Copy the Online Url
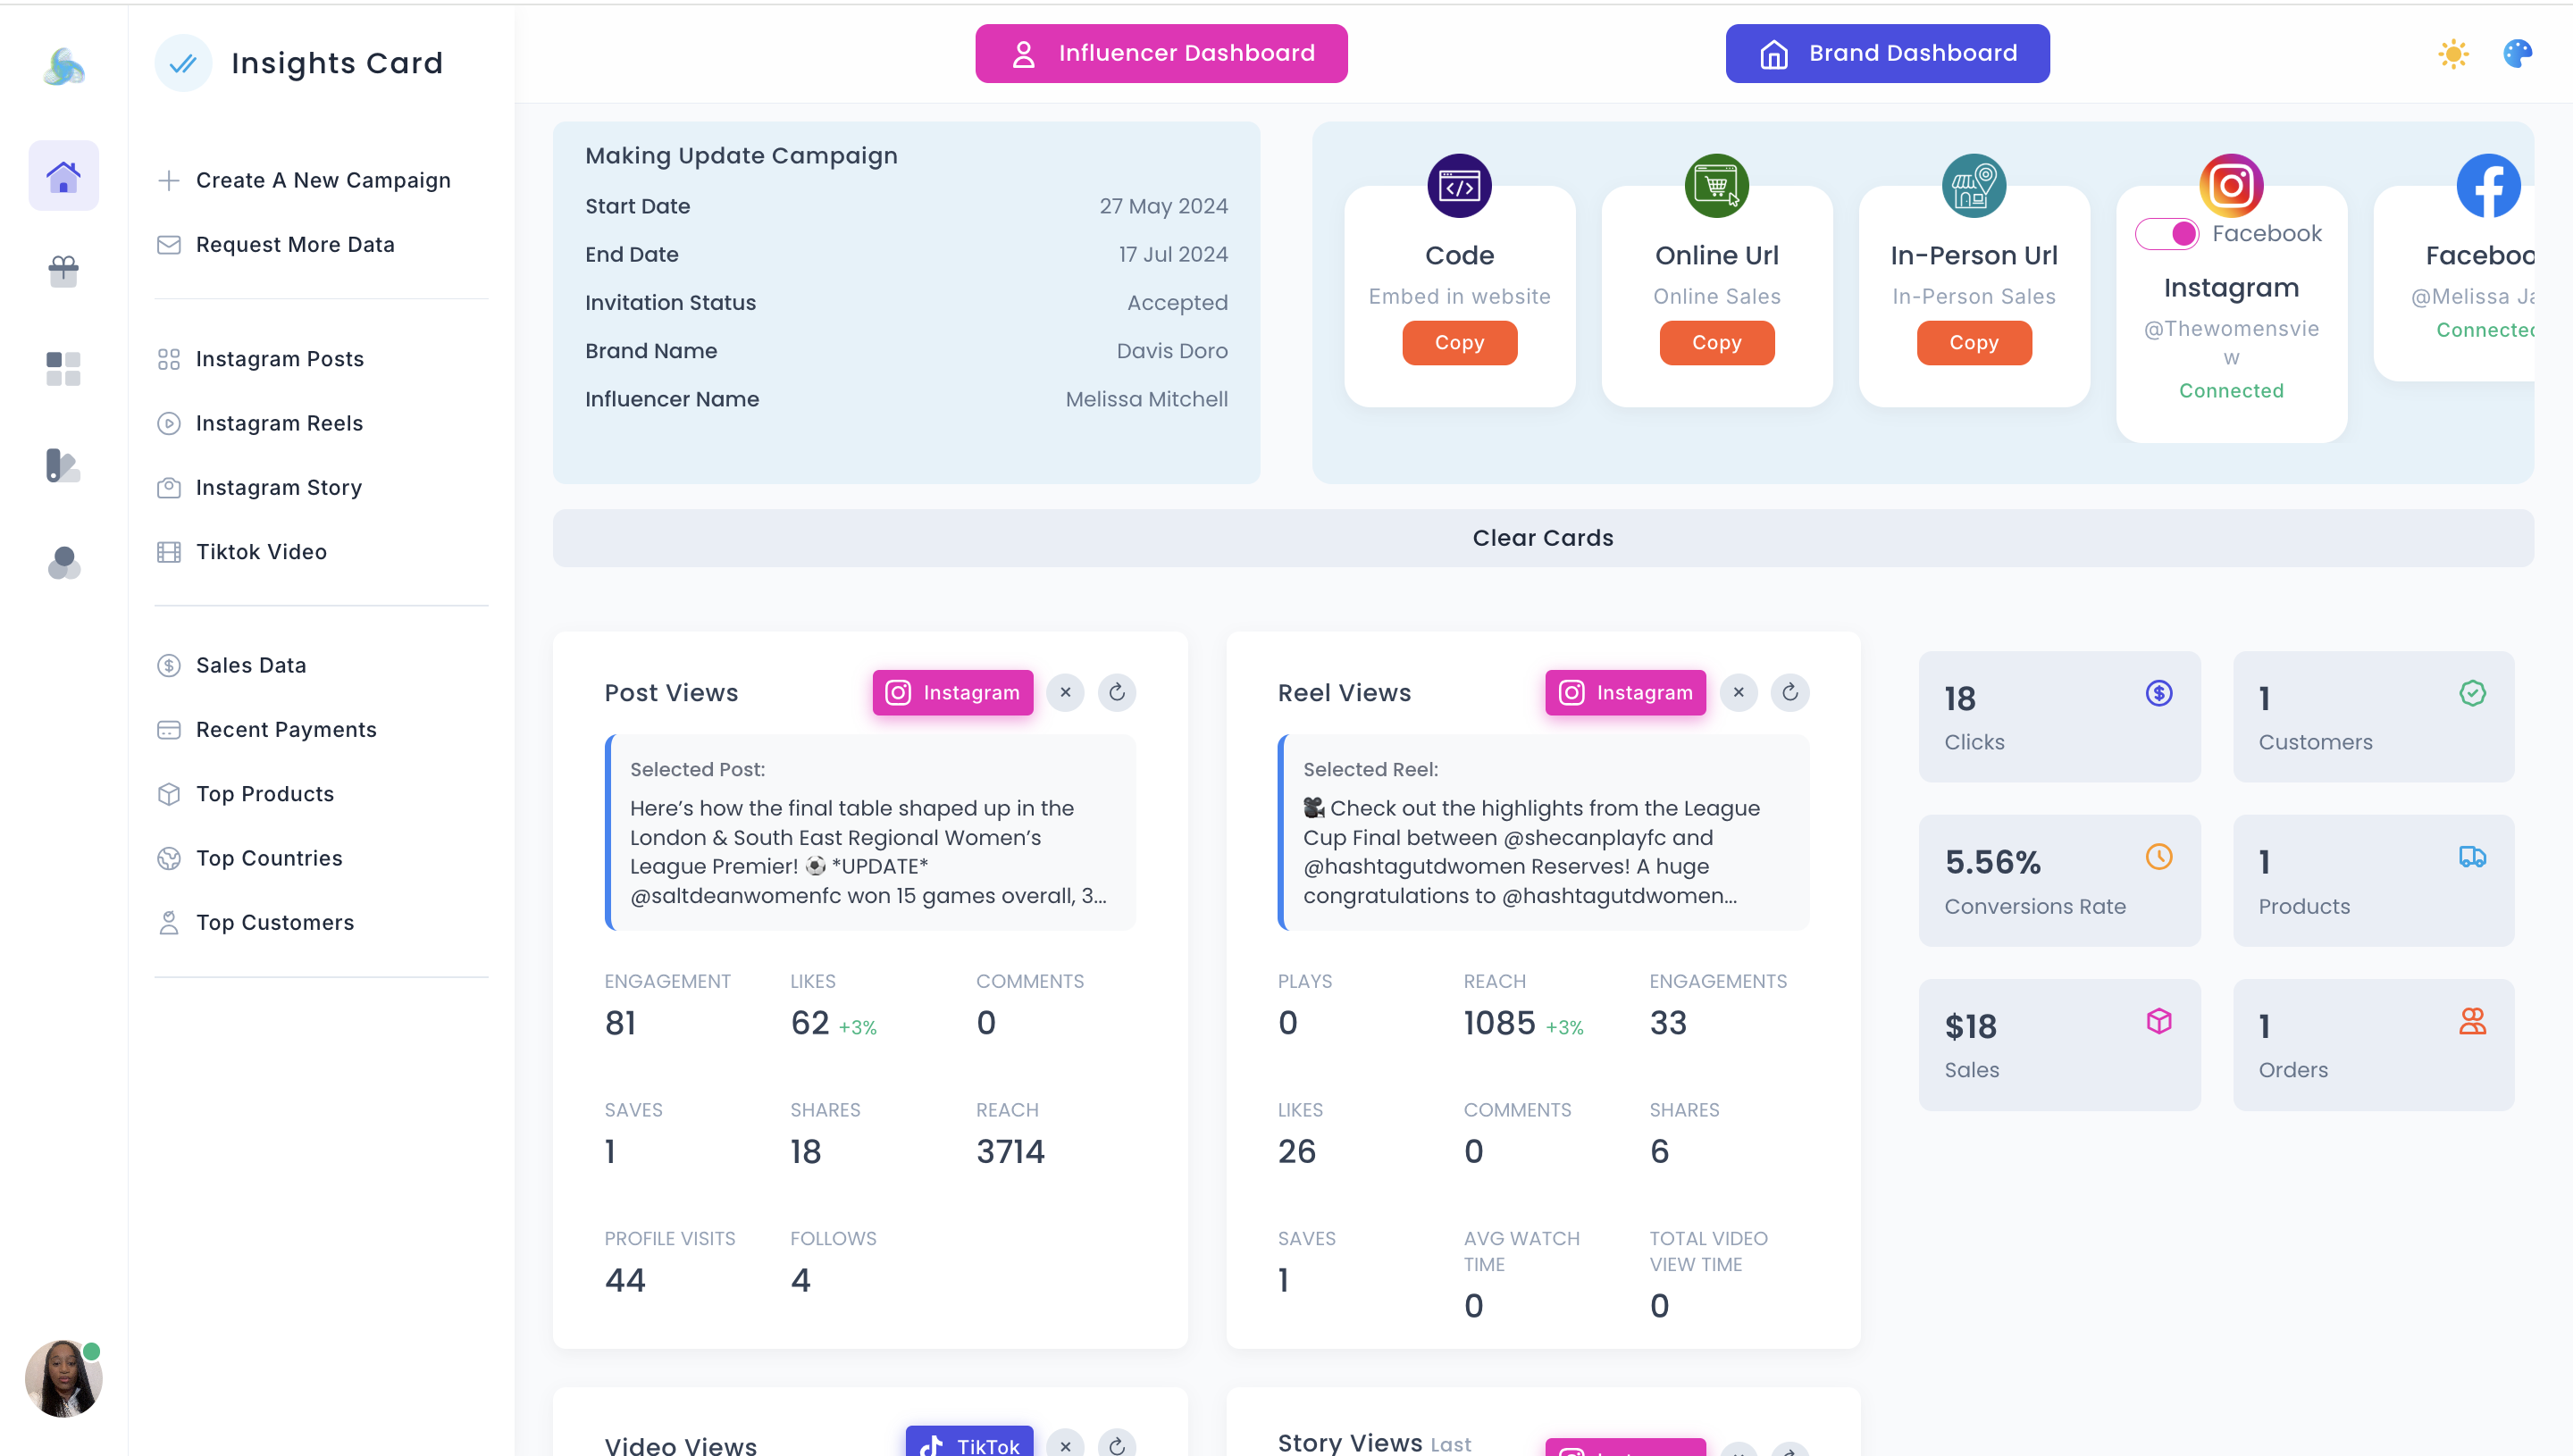This screenshot has height=1456, width=2573. 1716,343
